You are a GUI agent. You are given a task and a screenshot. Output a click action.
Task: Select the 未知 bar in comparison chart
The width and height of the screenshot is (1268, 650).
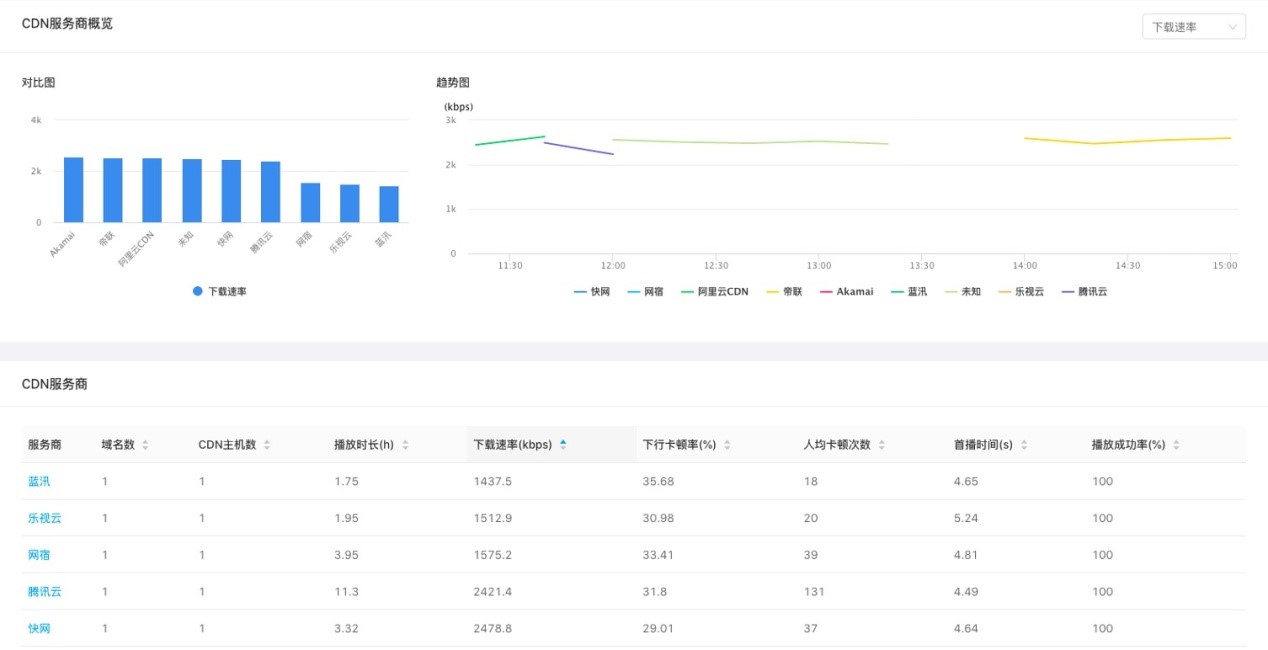[x=192, y=191]
